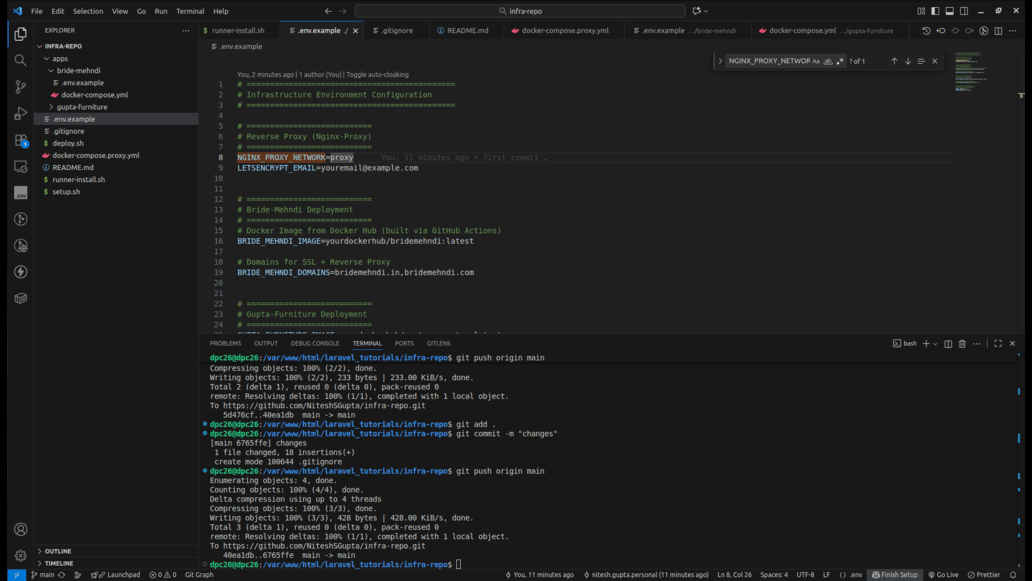
Task: Toggle Use Regular Expression in find widget
Action: pos(840,61)
